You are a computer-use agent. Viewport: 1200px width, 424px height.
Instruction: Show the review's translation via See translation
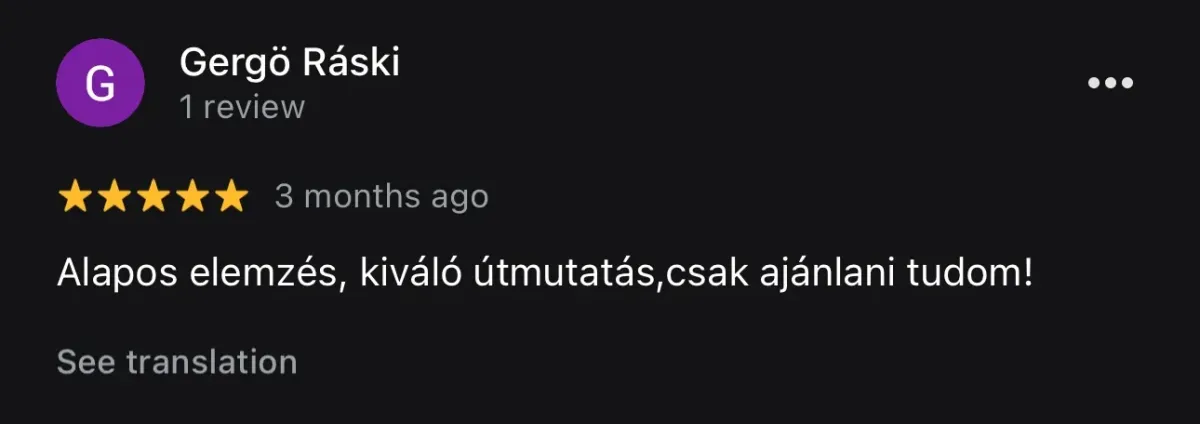[177, 361]
